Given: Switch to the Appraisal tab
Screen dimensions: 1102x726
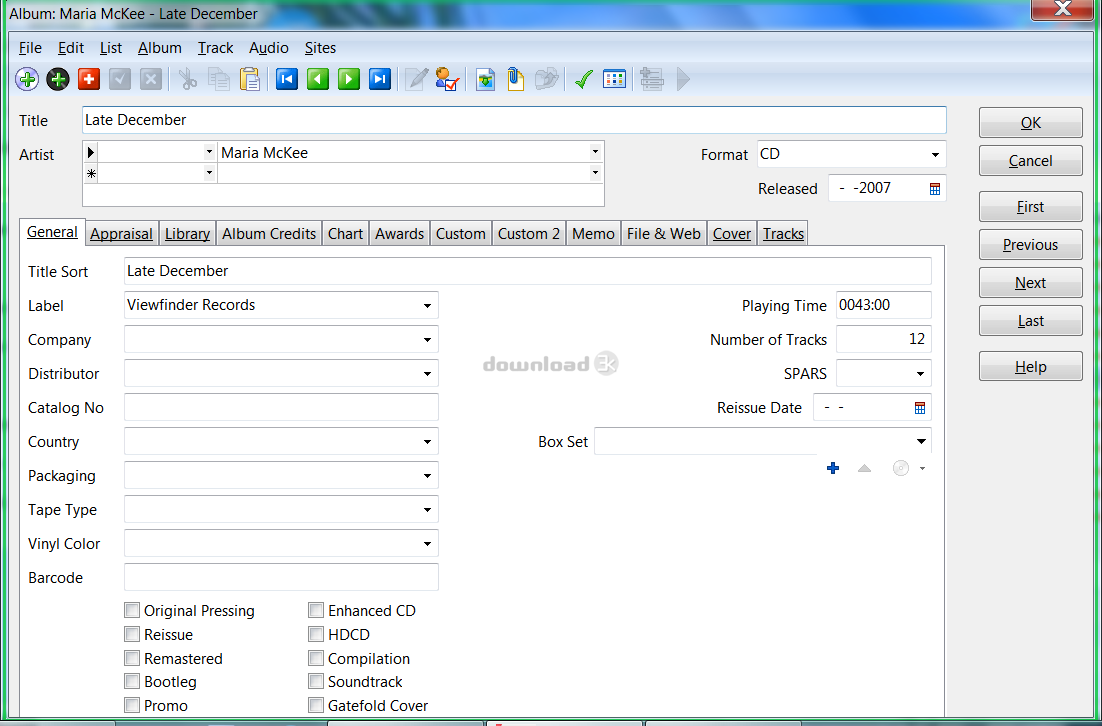Looking at the screenshot, I should (122, 234).
